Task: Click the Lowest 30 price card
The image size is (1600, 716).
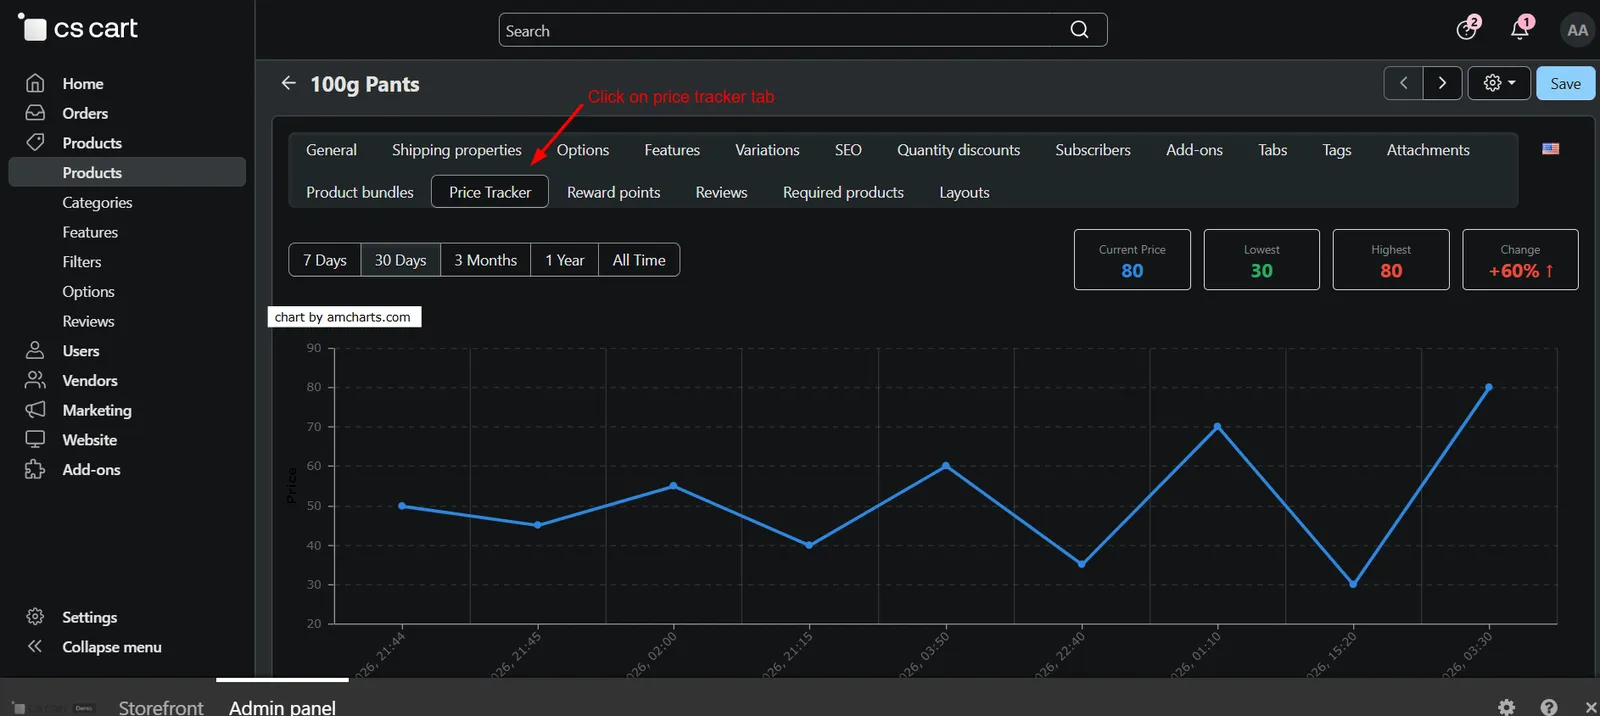Action: 1261,260
